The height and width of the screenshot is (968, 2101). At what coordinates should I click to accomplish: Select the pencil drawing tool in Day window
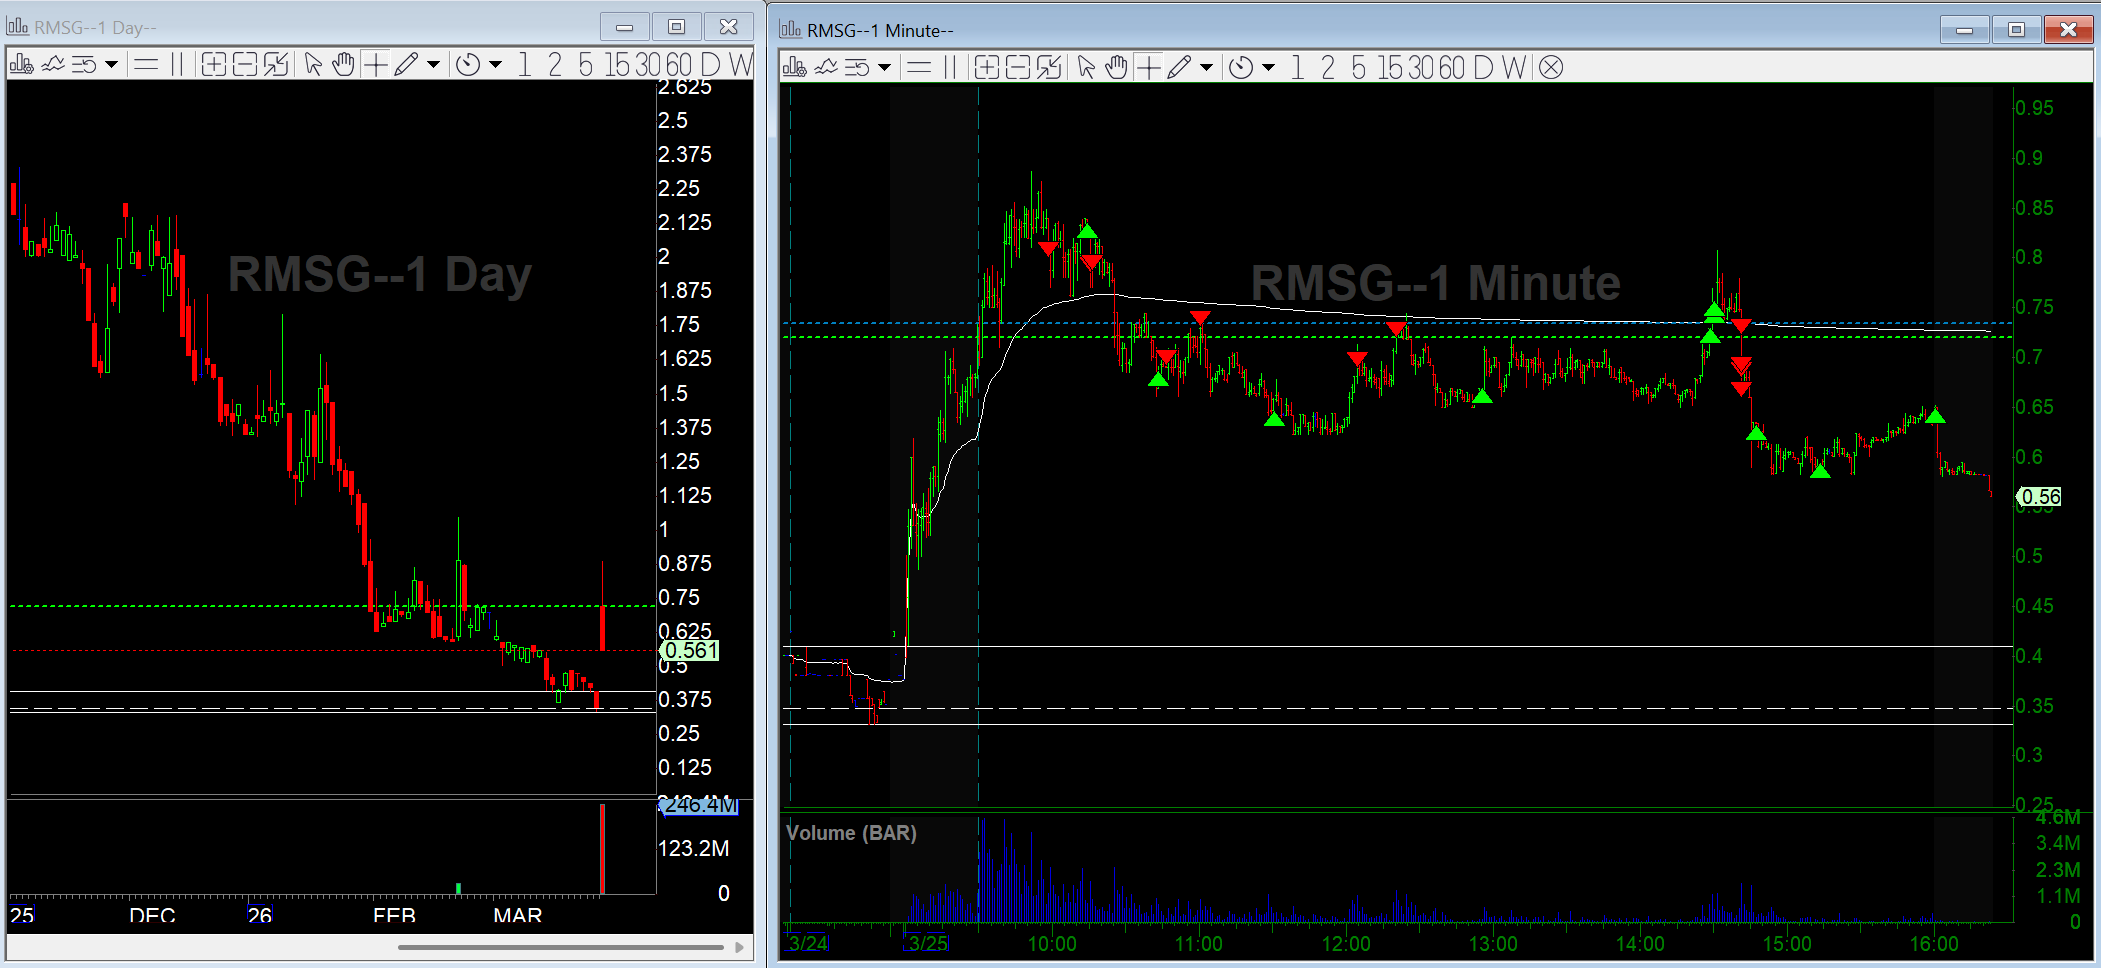[x=405, y=65]
